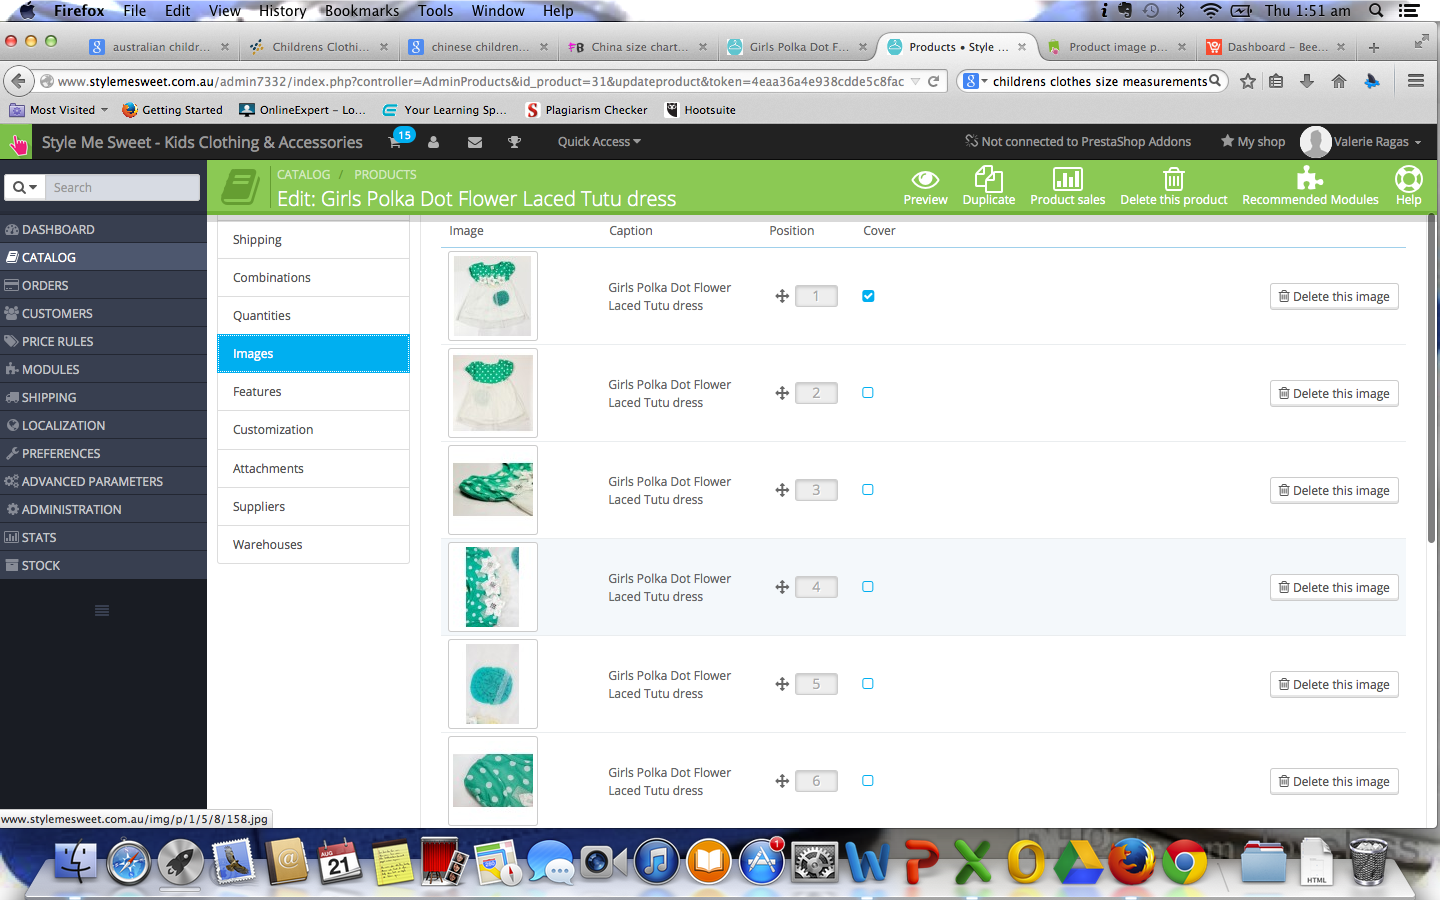The height and width of the screenshot is (900, 1440).
Task: Check the cover checkbox for image 5
Action: [868, 684]
